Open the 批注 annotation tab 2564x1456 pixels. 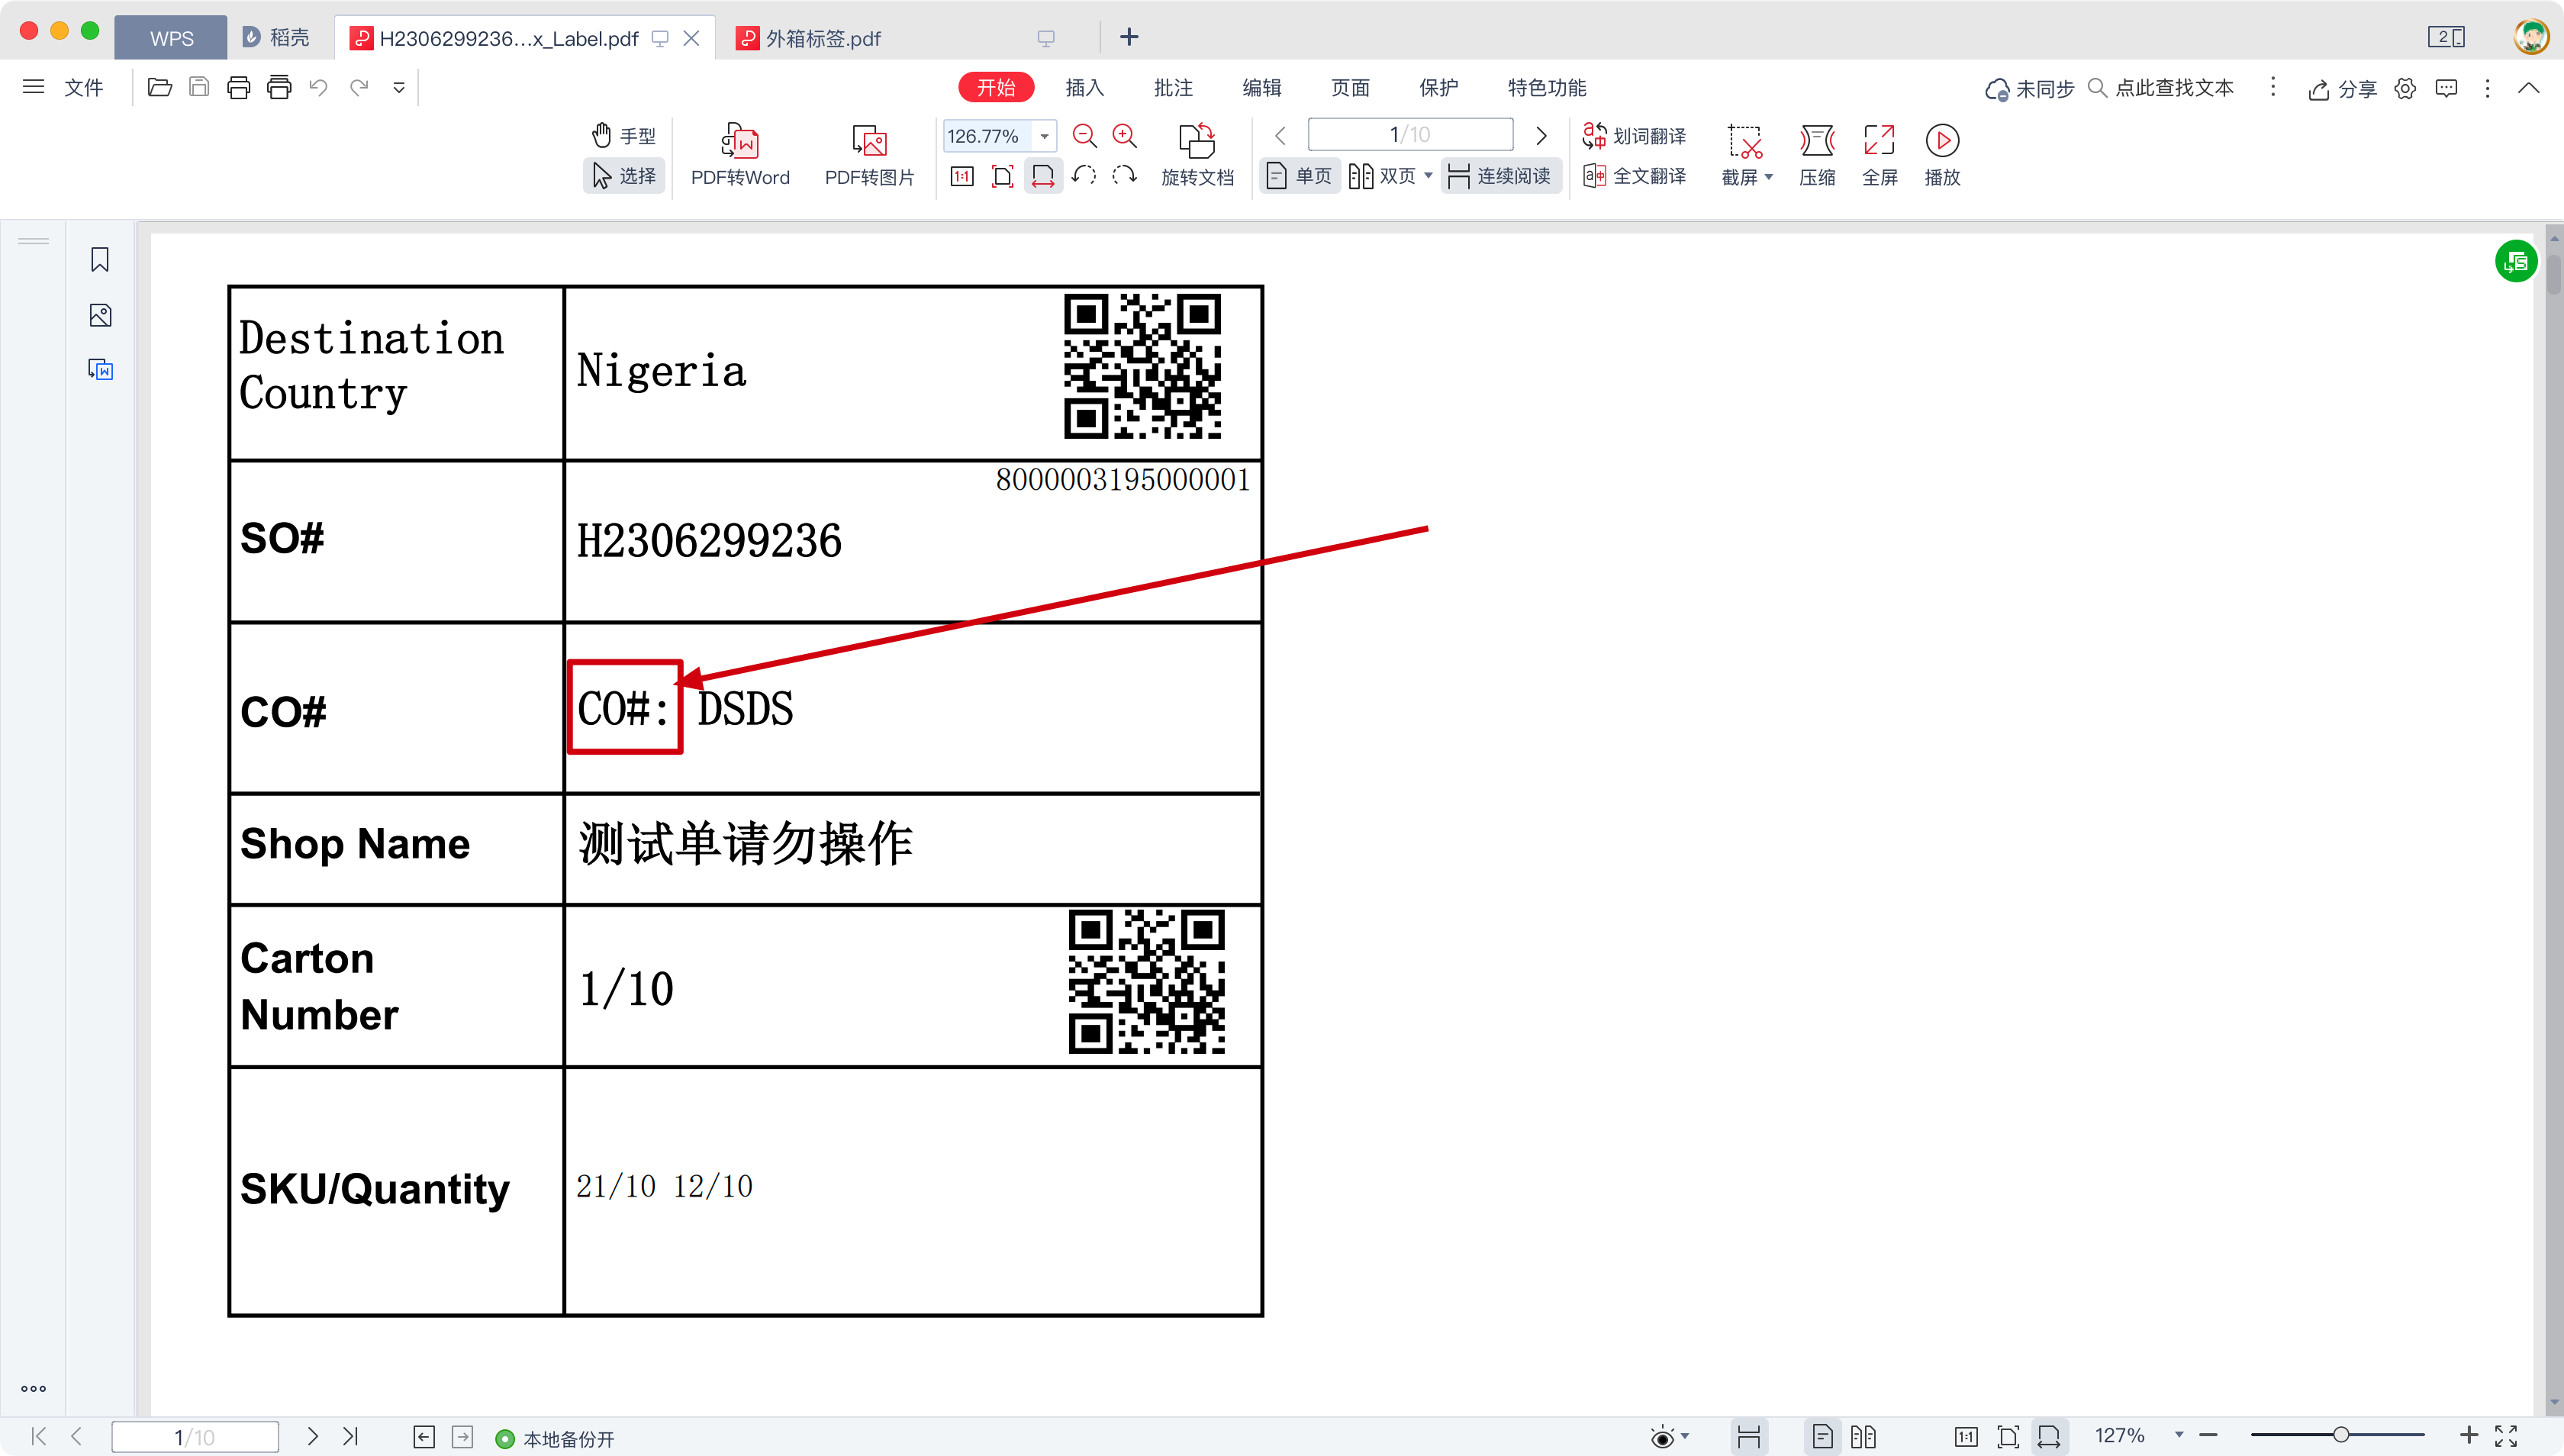tap(1173, 88)
